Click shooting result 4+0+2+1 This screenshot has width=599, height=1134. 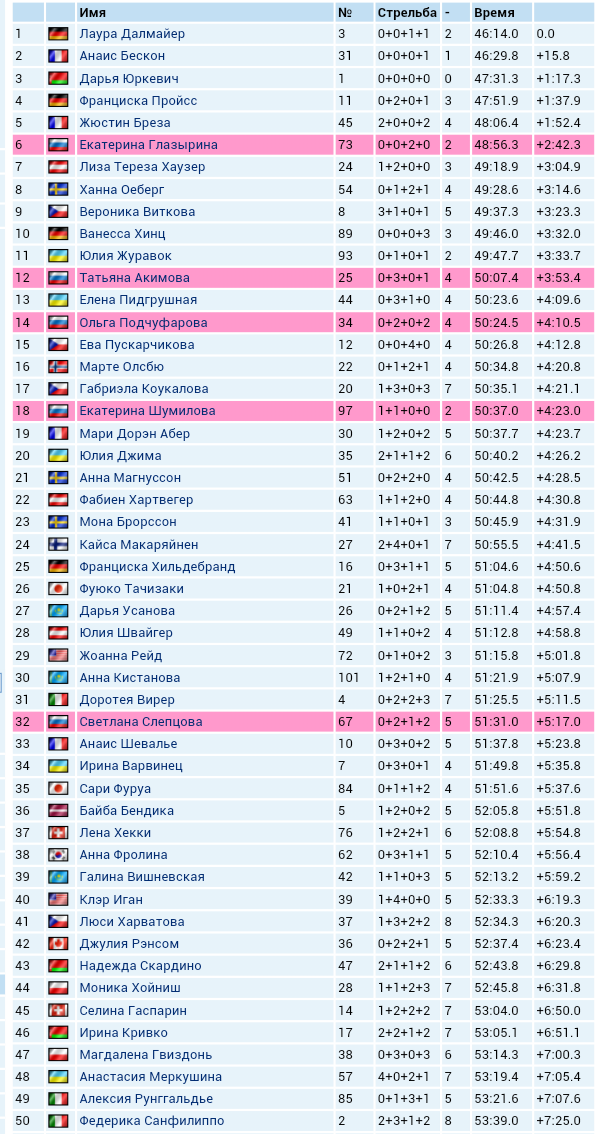[404, 1077]
